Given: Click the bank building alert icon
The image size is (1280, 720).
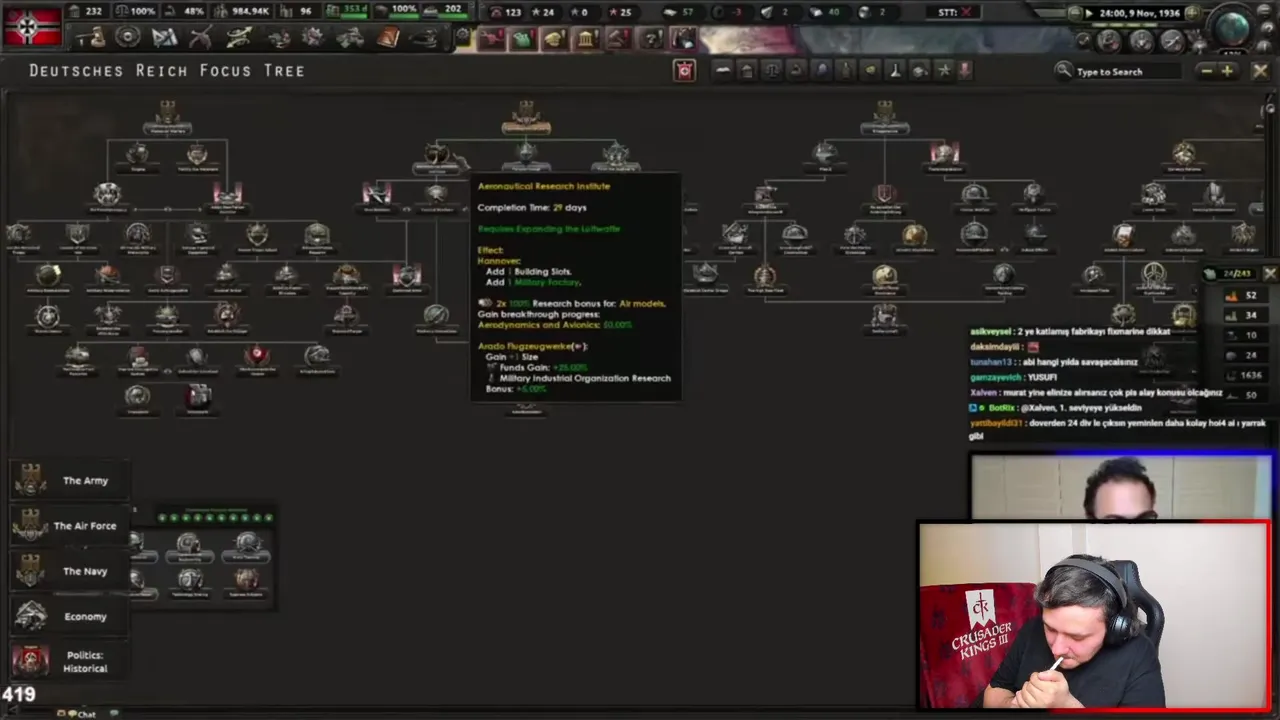Looking at the screenshot, I should coord(586,39).
